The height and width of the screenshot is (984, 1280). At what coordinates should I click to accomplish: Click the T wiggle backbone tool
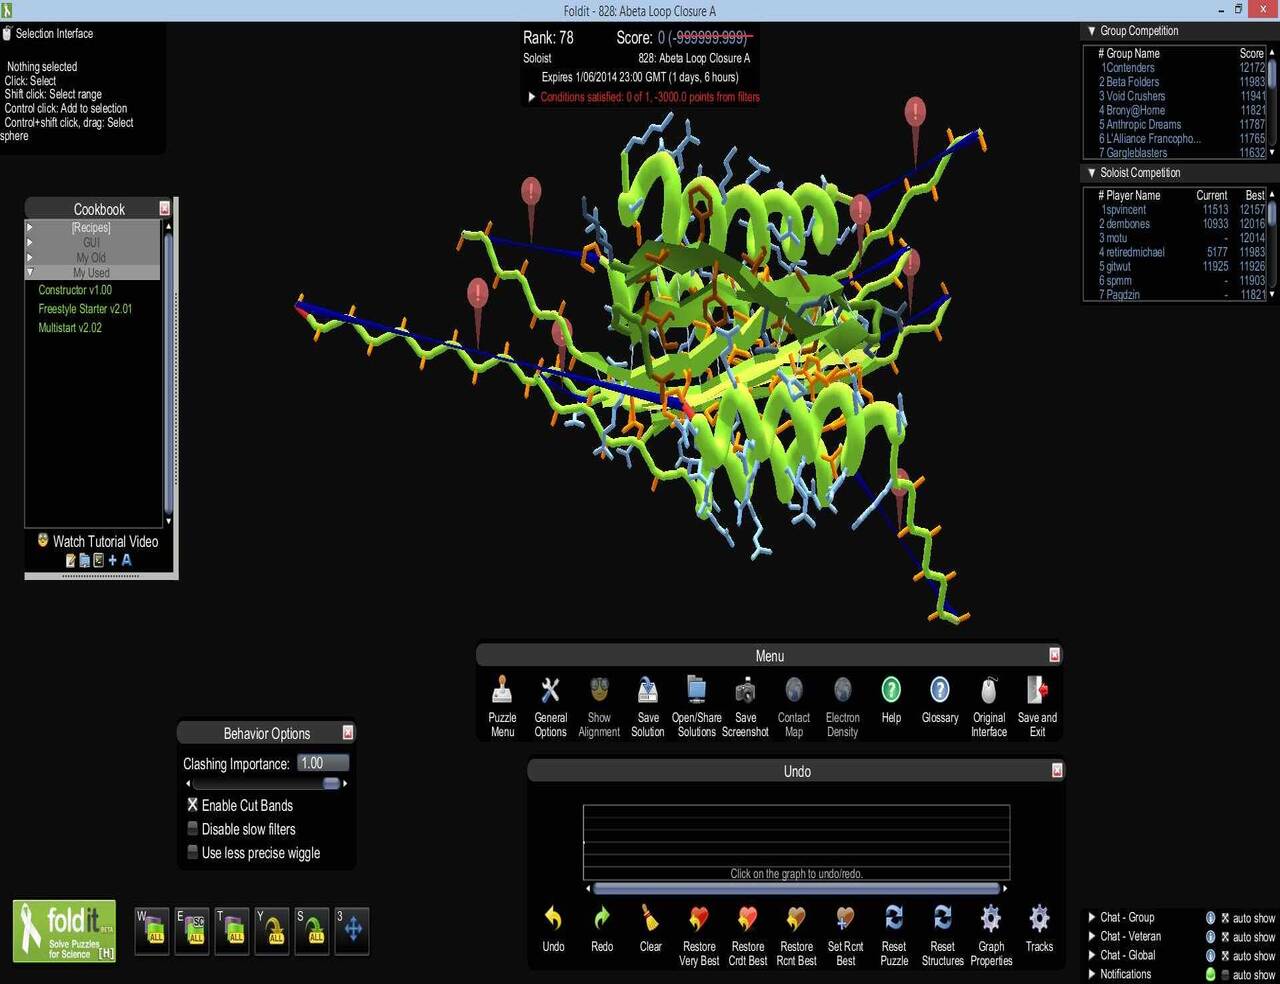(x=232, y=930)
